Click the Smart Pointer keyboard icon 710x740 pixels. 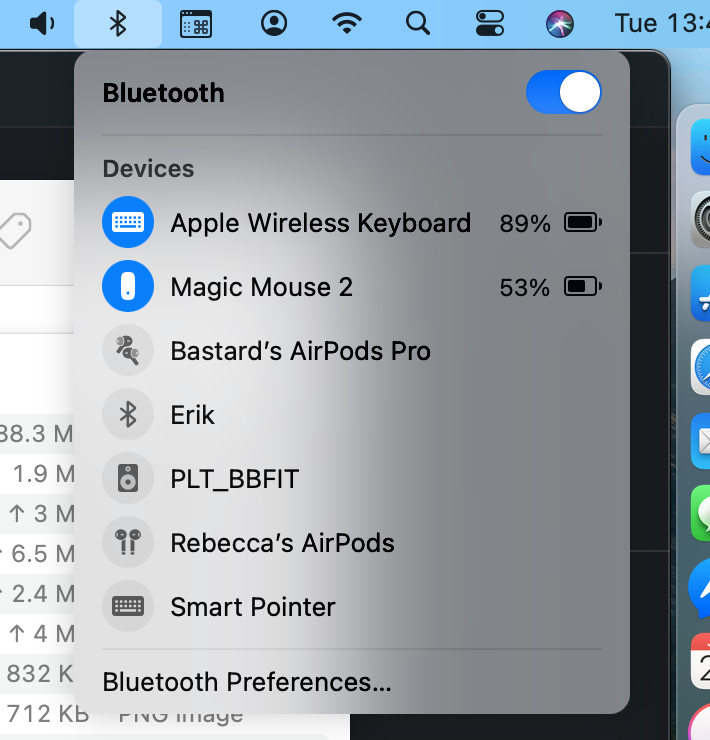tap(128, 606)
